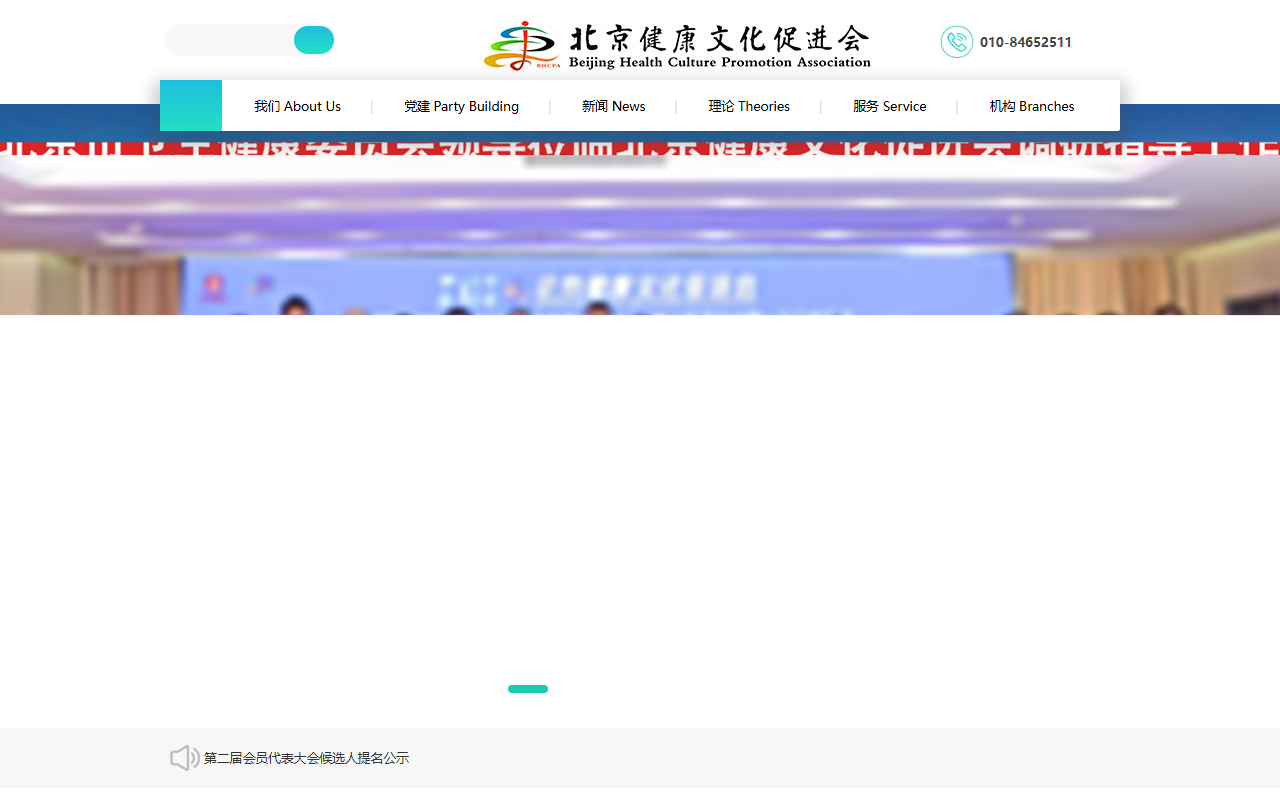Viewport: 1280px width, 800px height.
Task: Click the teal search button beside the search box
Action: 314,40
